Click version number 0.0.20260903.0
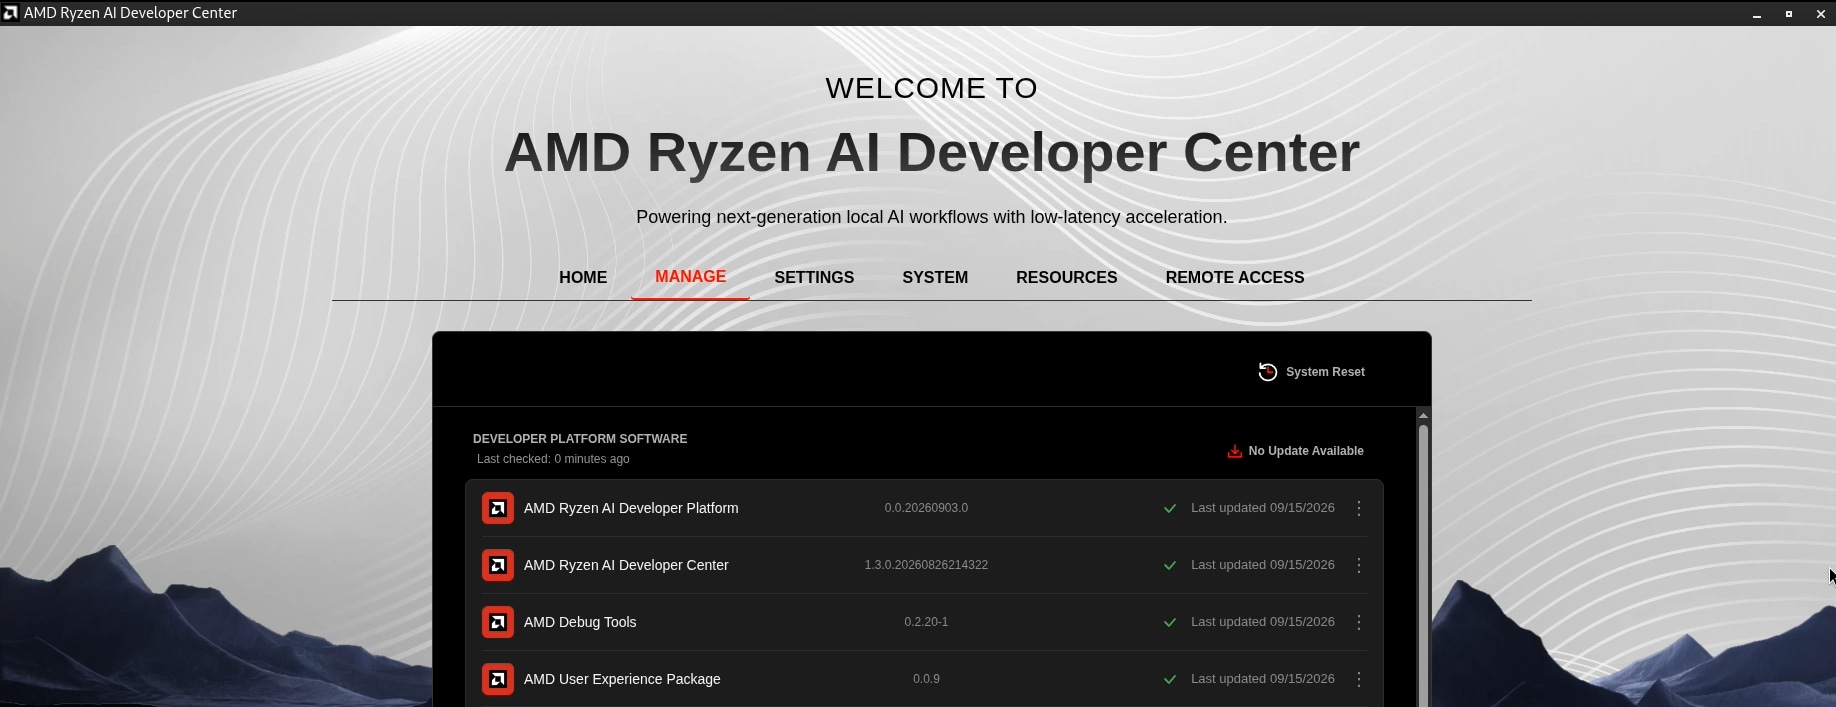The height and width of the screenshot is (707, 1836). (926, 508)
